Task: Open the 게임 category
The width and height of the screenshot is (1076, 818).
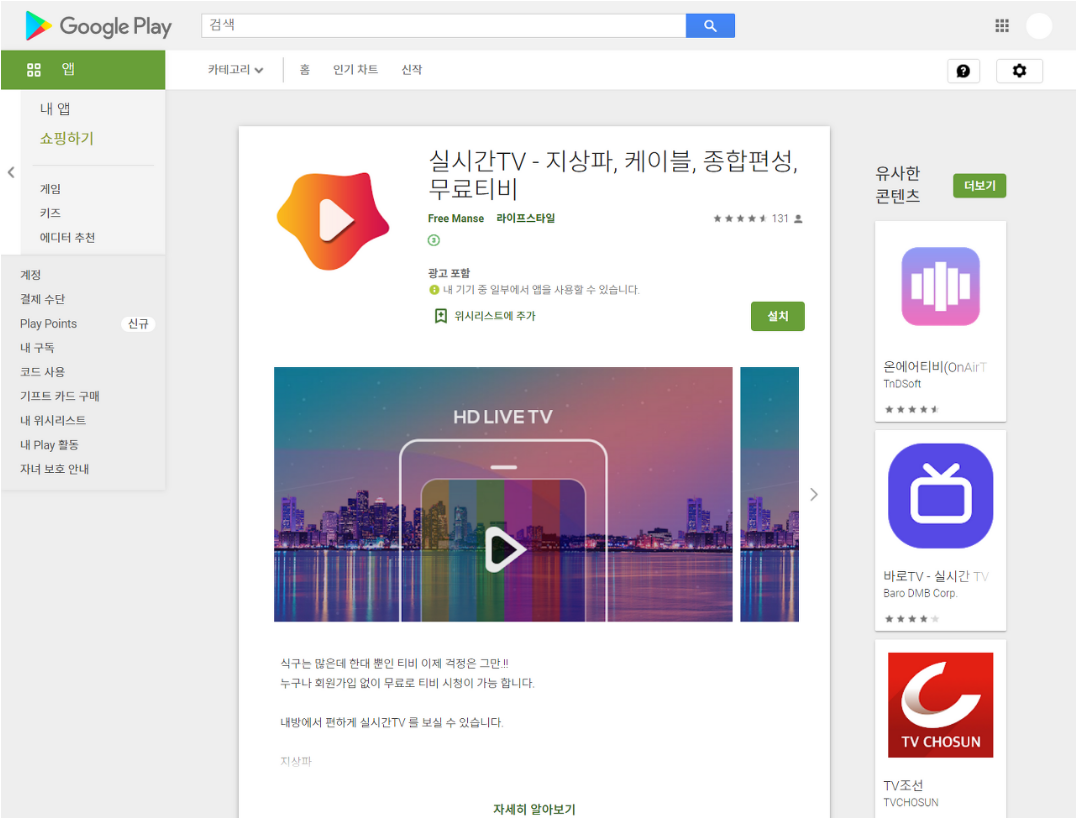Action: pyautogui.click(x=50, y=189)
